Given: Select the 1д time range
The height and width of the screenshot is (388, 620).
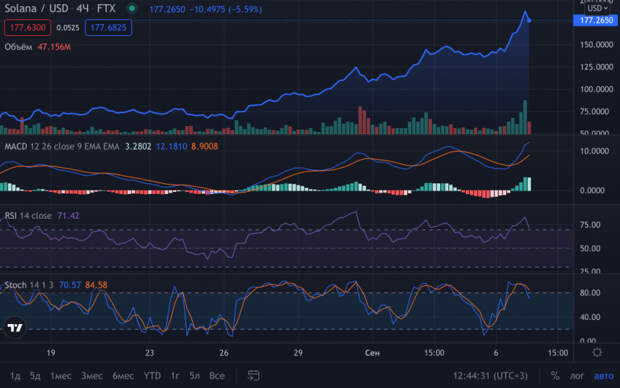Looking at the screenshot, I should pyautogui.click(x=15, y=376).
